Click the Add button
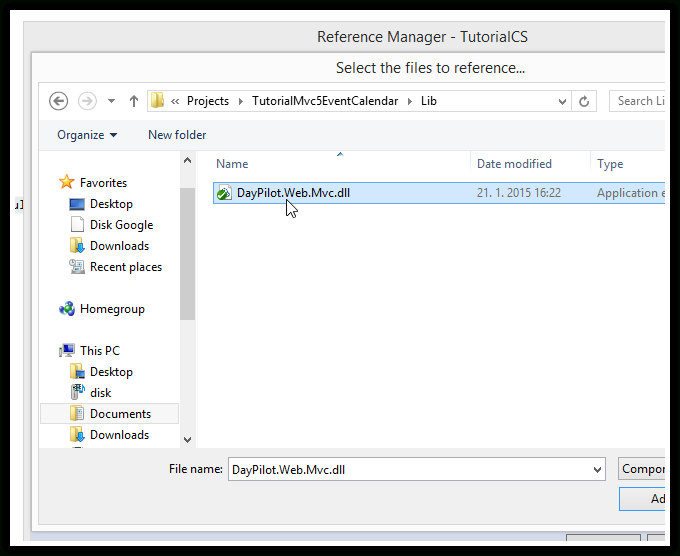This screenshot has height=556, width=680. click(642, 499)
